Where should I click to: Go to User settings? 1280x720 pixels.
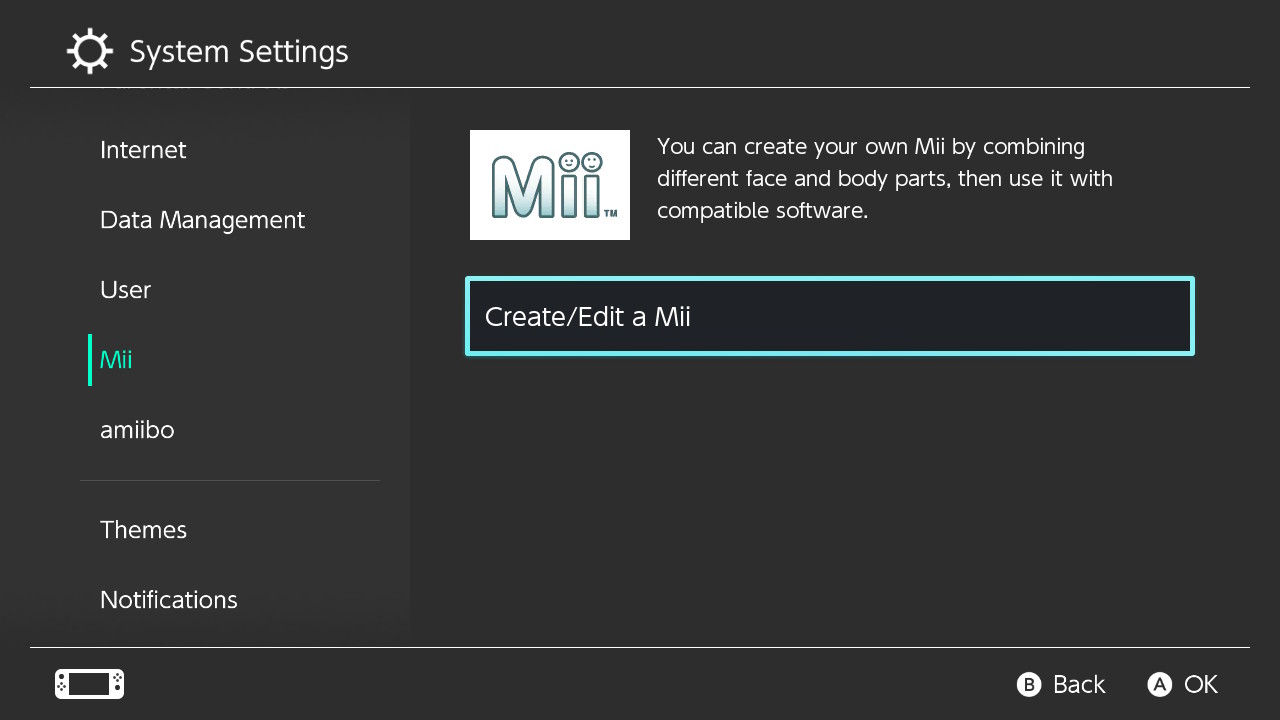click(x=125, y=290)
